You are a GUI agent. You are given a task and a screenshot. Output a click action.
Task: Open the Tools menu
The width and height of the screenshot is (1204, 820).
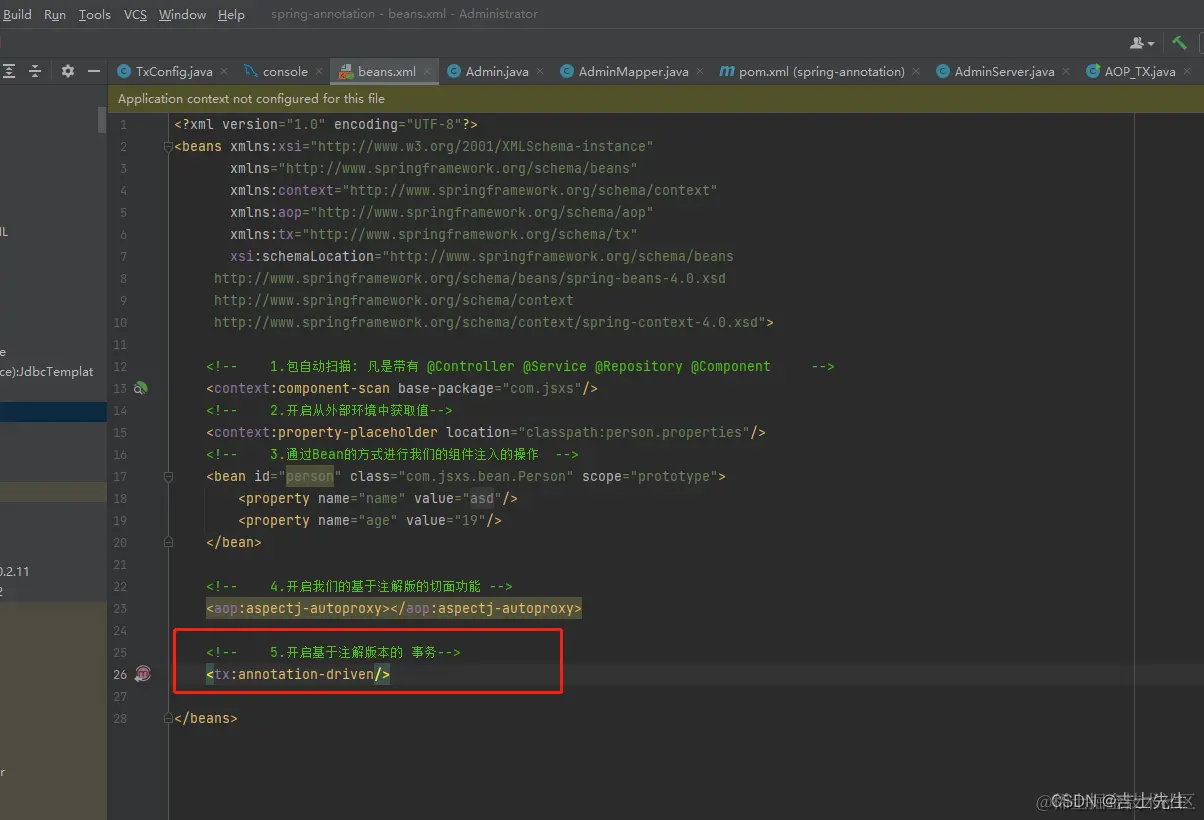tap(95, 14)
